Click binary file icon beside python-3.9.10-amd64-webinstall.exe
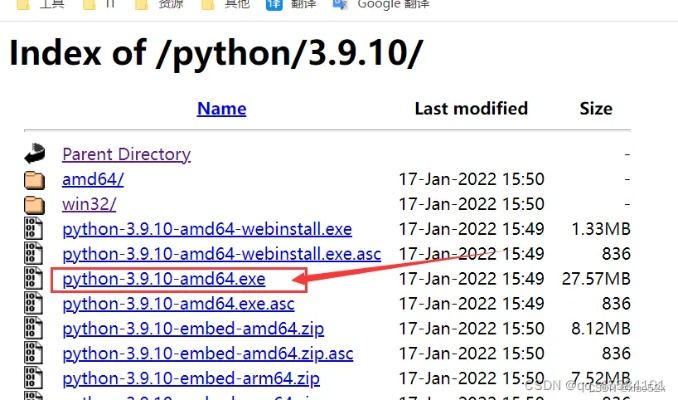The image size is (678, 400). [x=35, y=229]
